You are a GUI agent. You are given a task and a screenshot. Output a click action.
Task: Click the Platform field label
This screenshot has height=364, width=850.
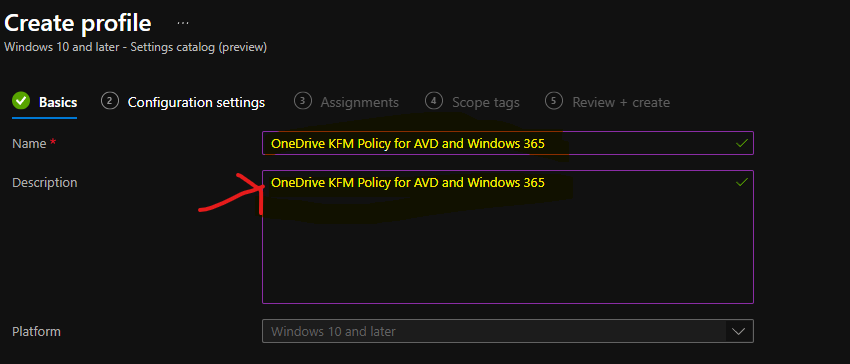[36, 331]
